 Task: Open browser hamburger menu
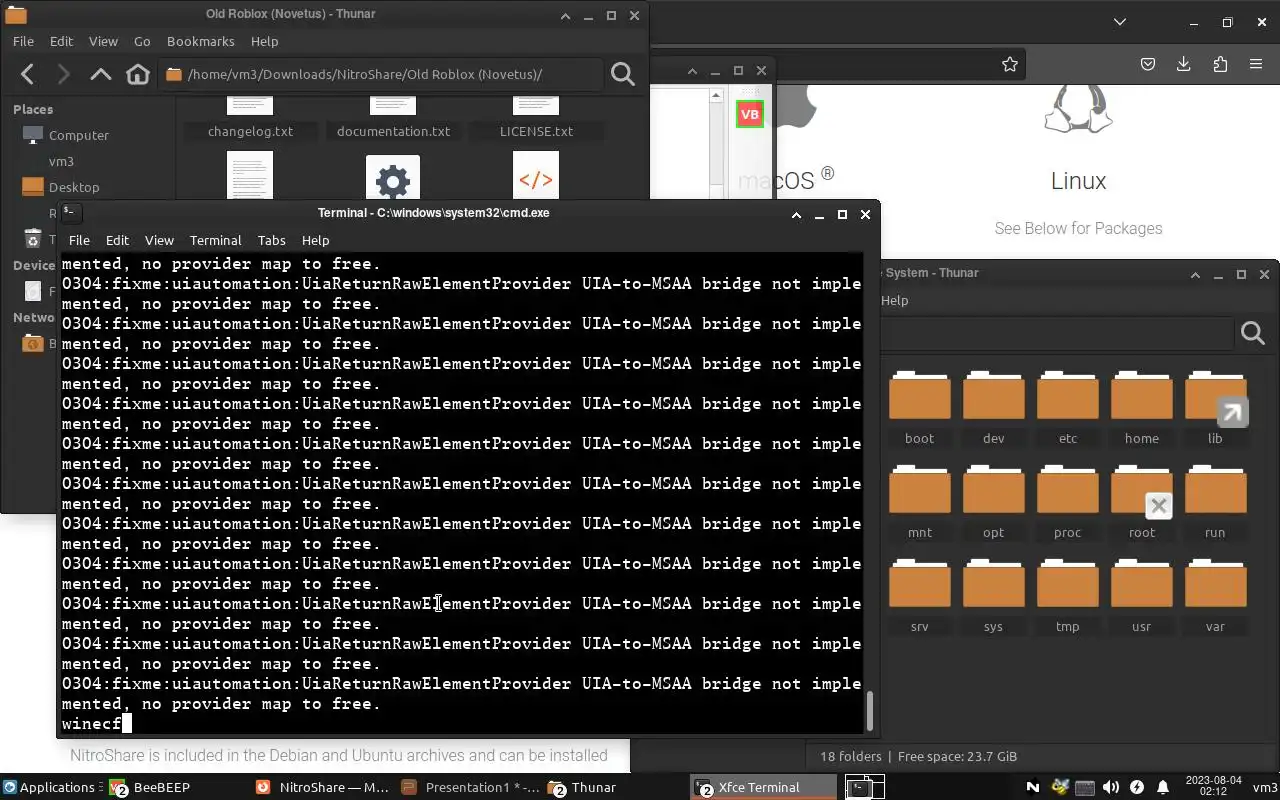pos(1256,64)
